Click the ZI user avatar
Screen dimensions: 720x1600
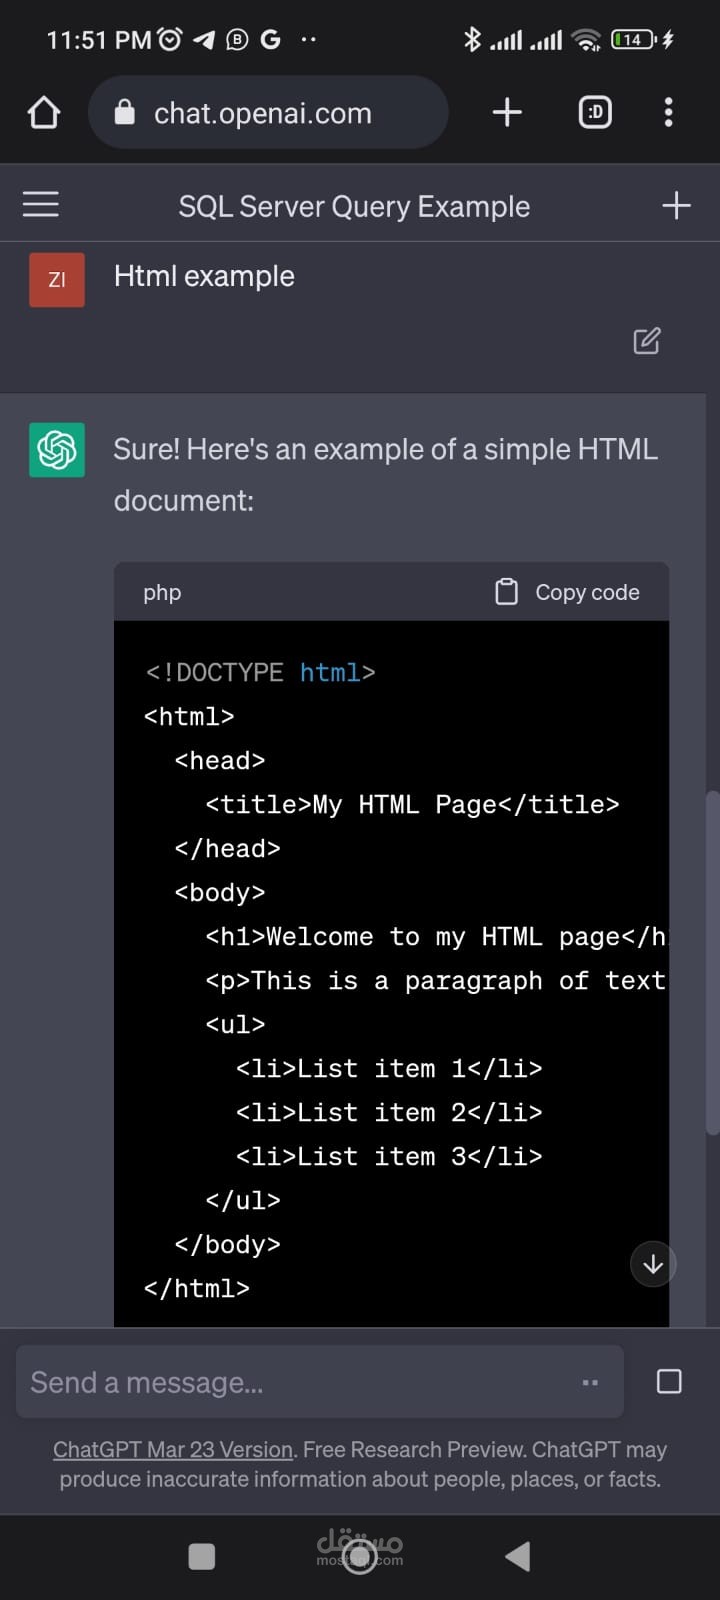tap(57, 279)
